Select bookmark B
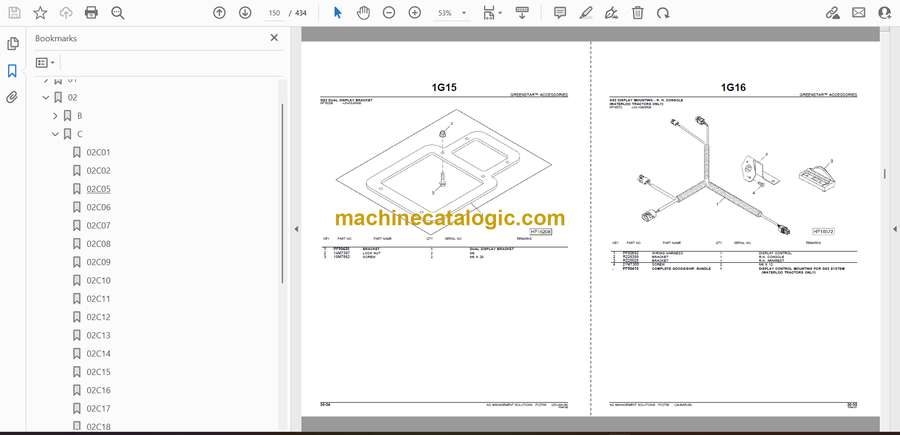 click(x=79, y=116)
